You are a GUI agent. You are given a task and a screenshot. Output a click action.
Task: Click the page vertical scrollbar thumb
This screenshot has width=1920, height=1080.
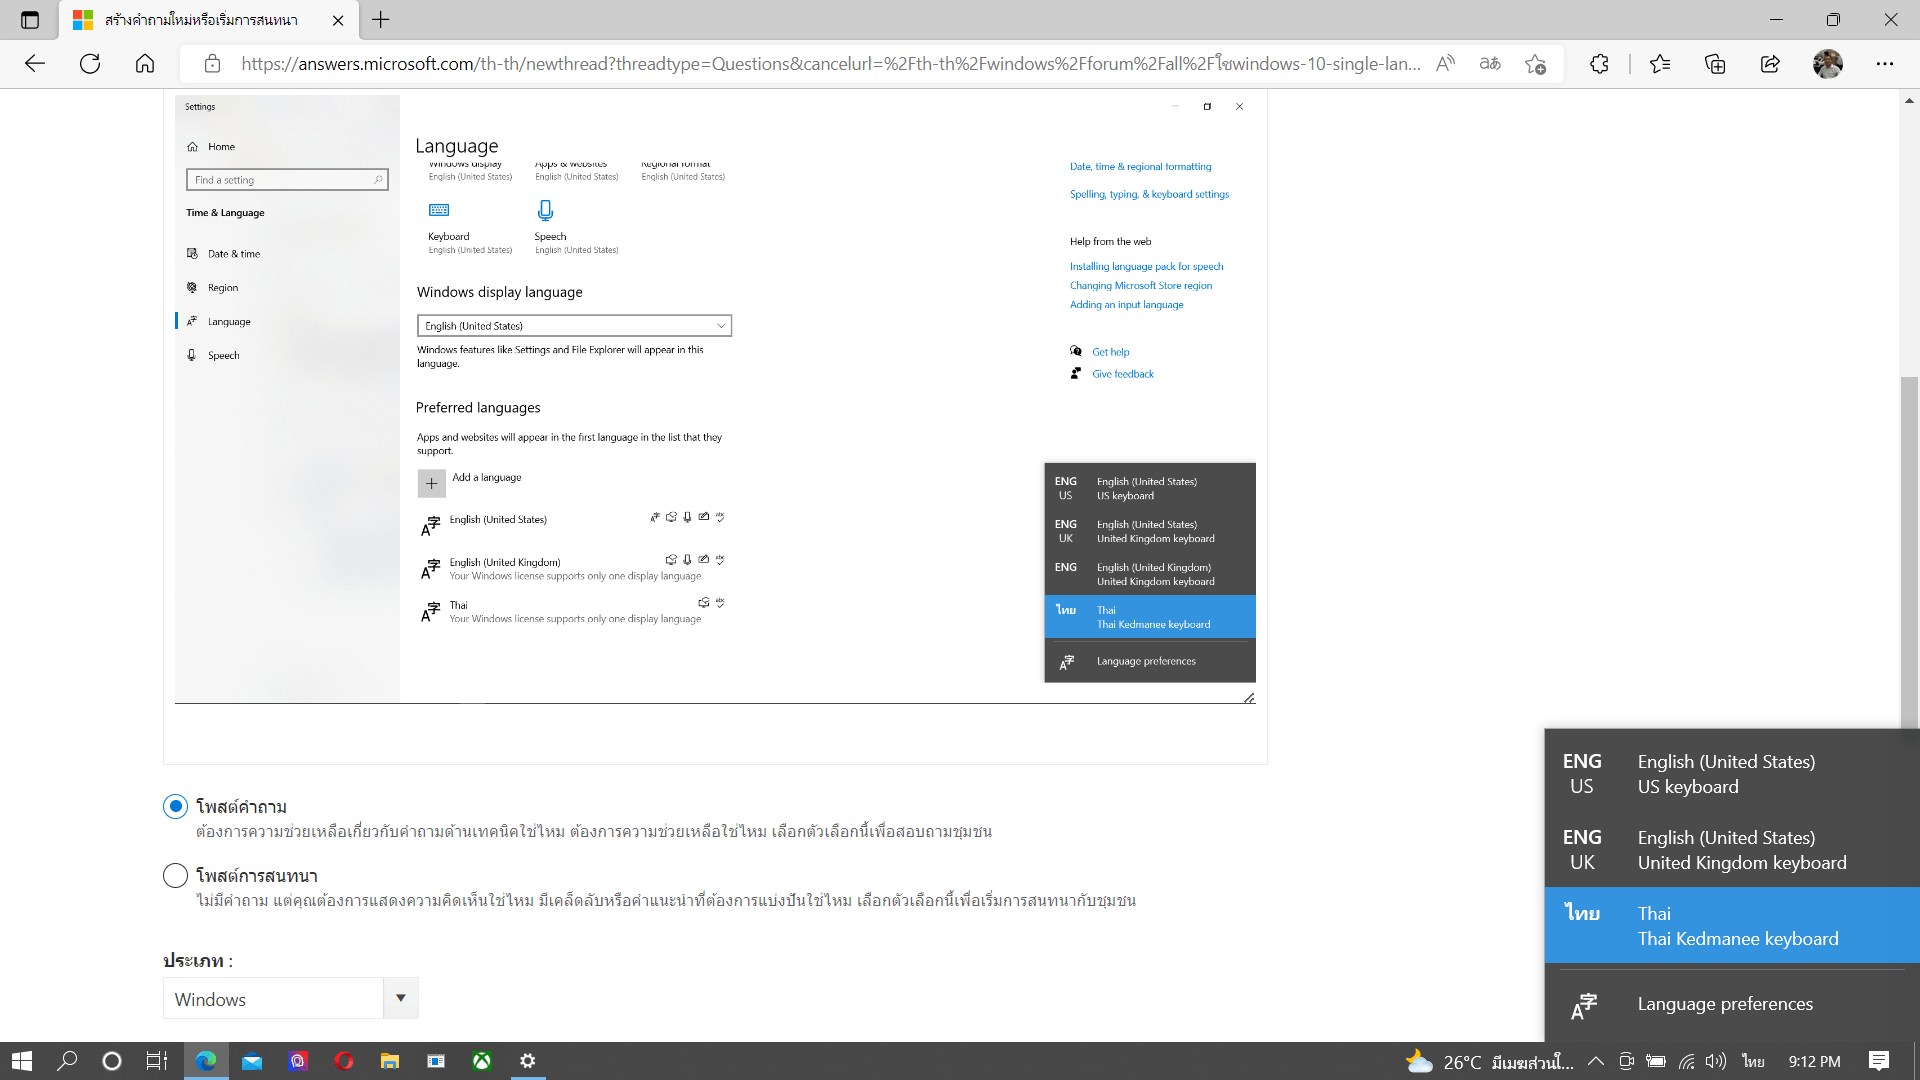click(x=1909, y=550)
